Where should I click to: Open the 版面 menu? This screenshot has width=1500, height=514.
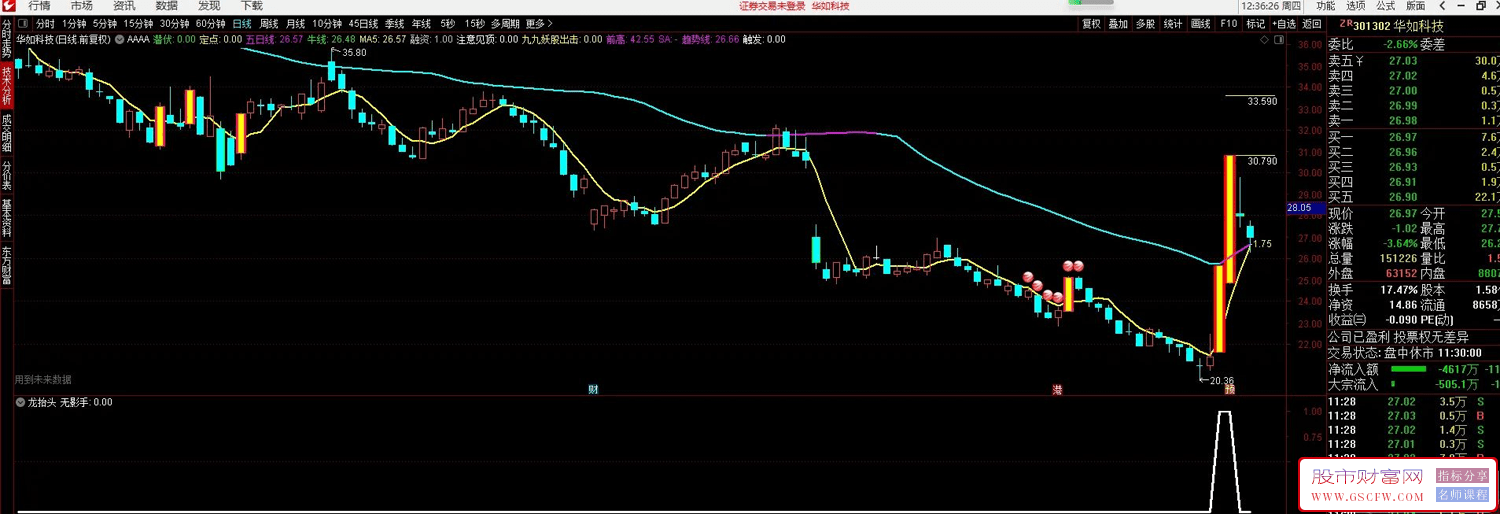coord(1415,6)
